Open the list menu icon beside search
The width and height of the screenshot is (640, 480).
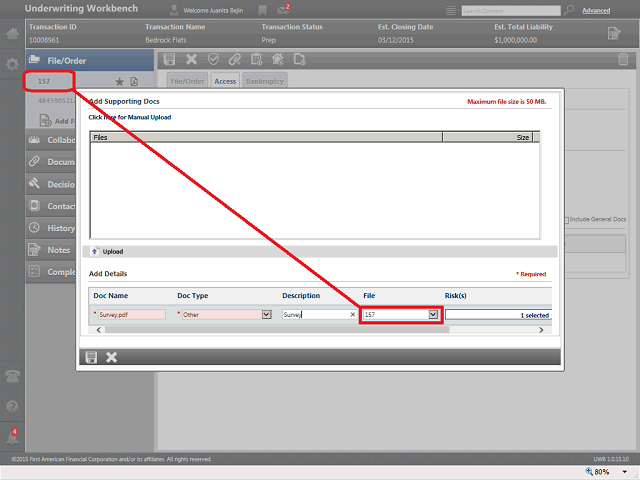point(451,11)
